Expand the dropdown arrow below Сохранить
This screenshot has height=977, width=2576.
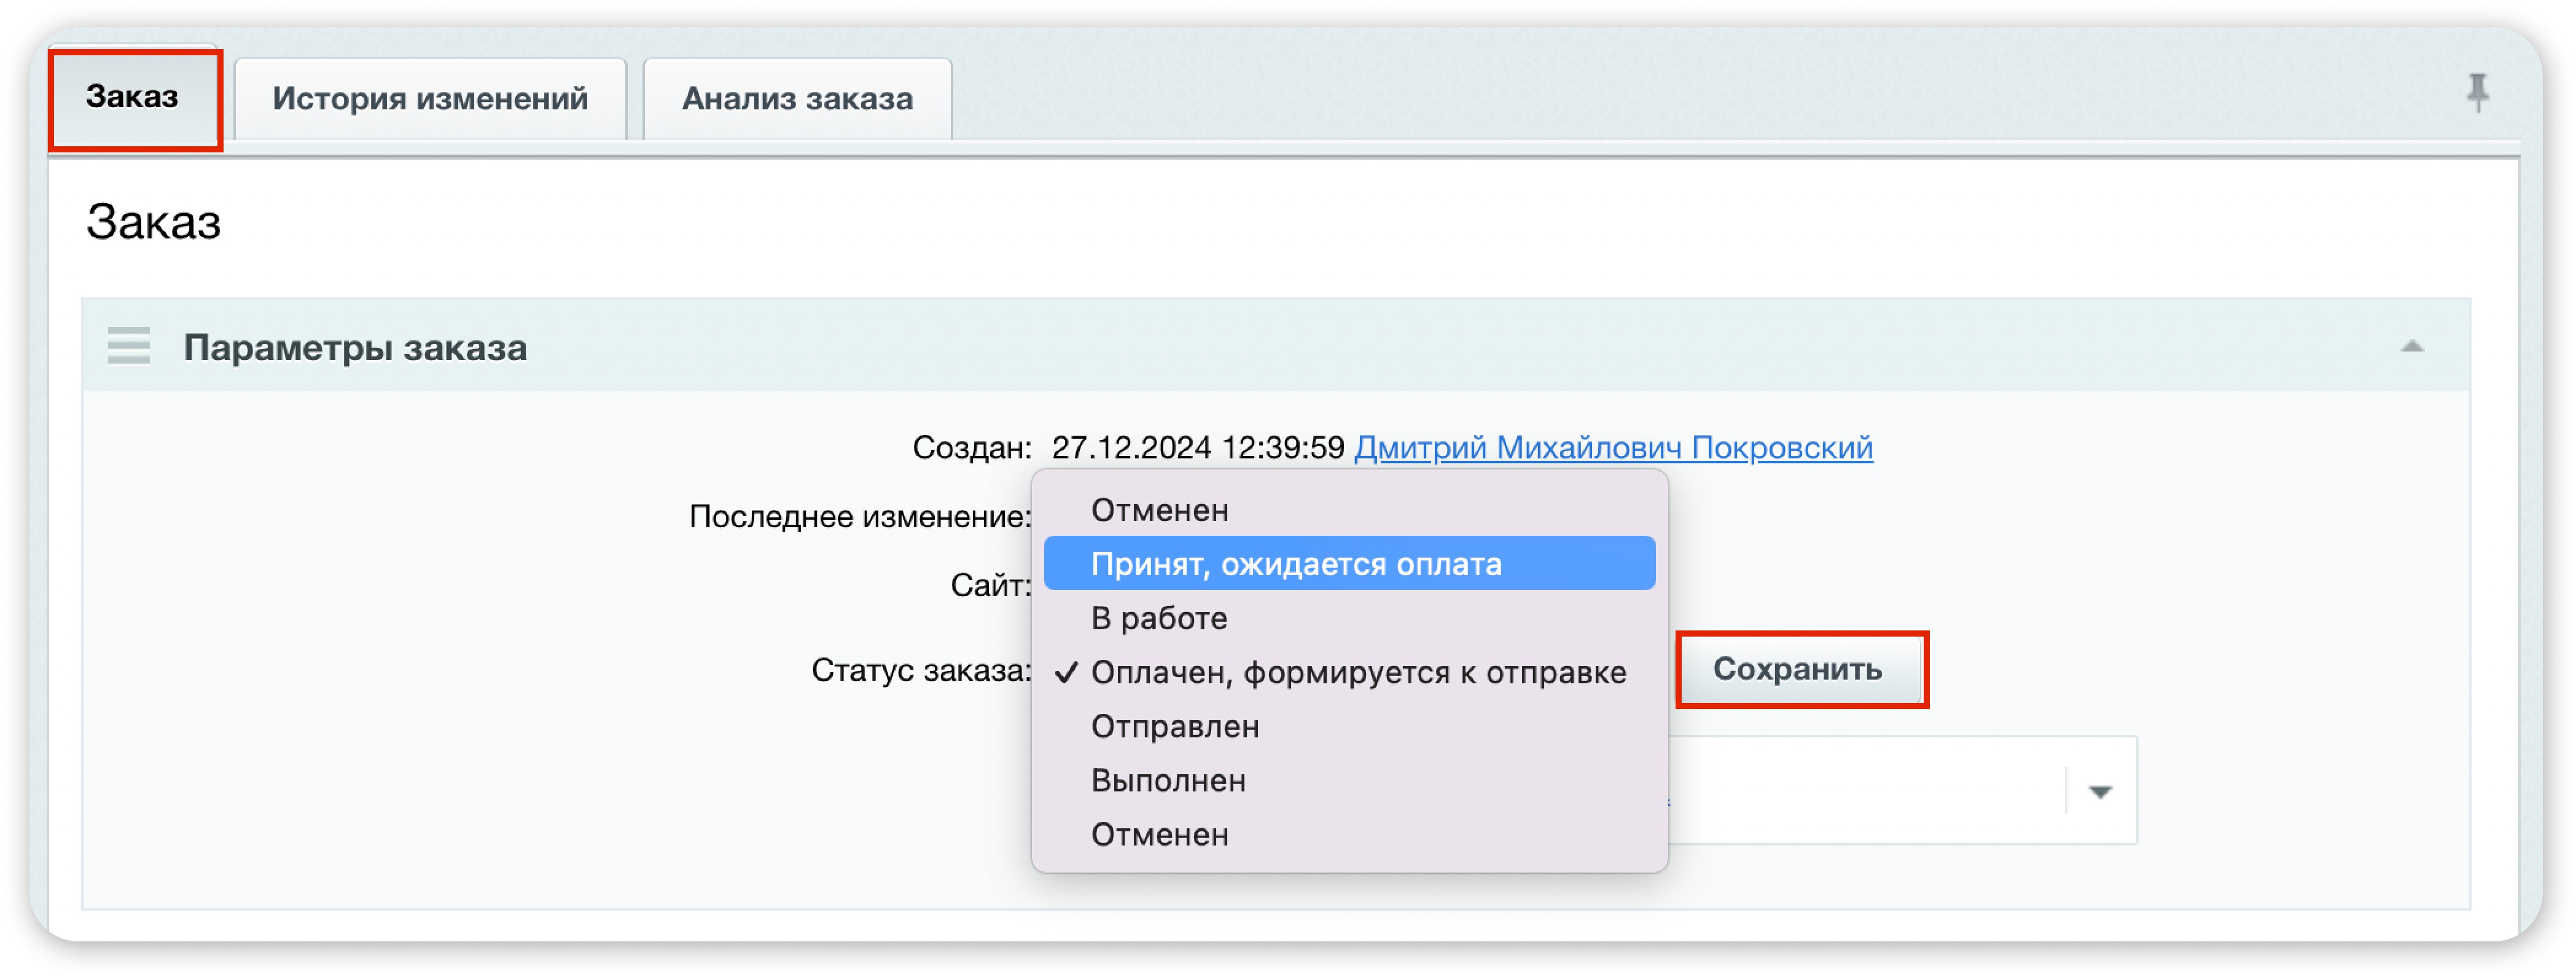(2099, 792)
